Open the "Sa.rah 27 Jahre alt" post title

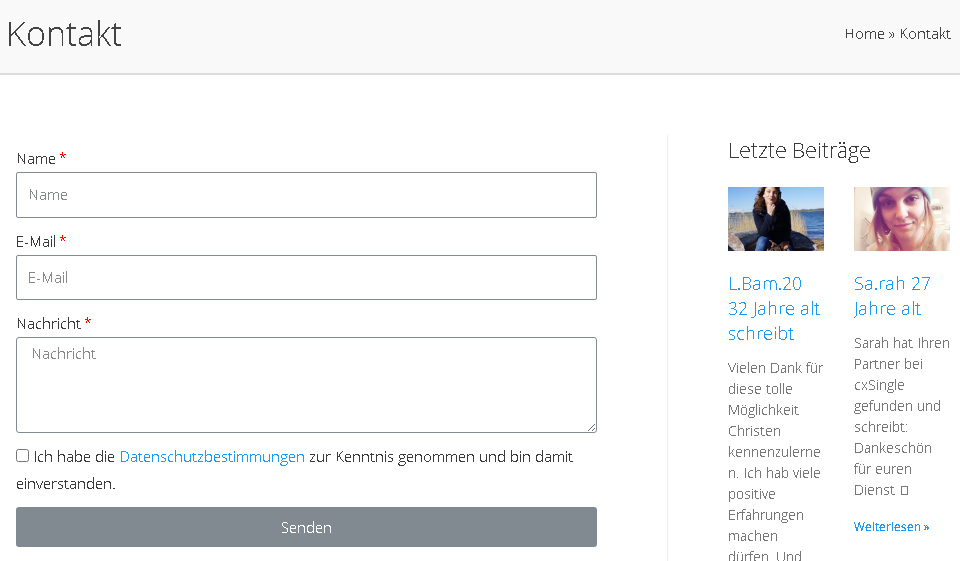(x=892, y=296)
